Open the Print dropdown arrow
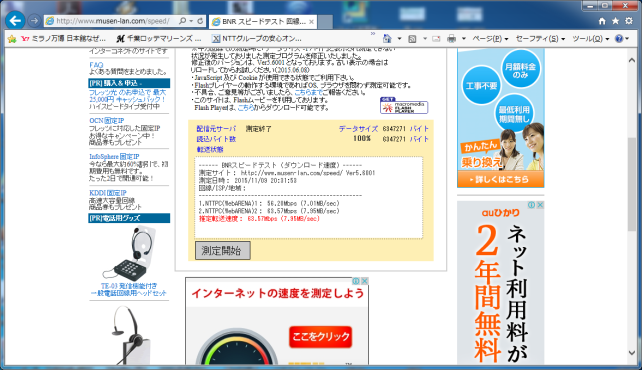The height and width of the screenshot is (370, 642). 464,39
